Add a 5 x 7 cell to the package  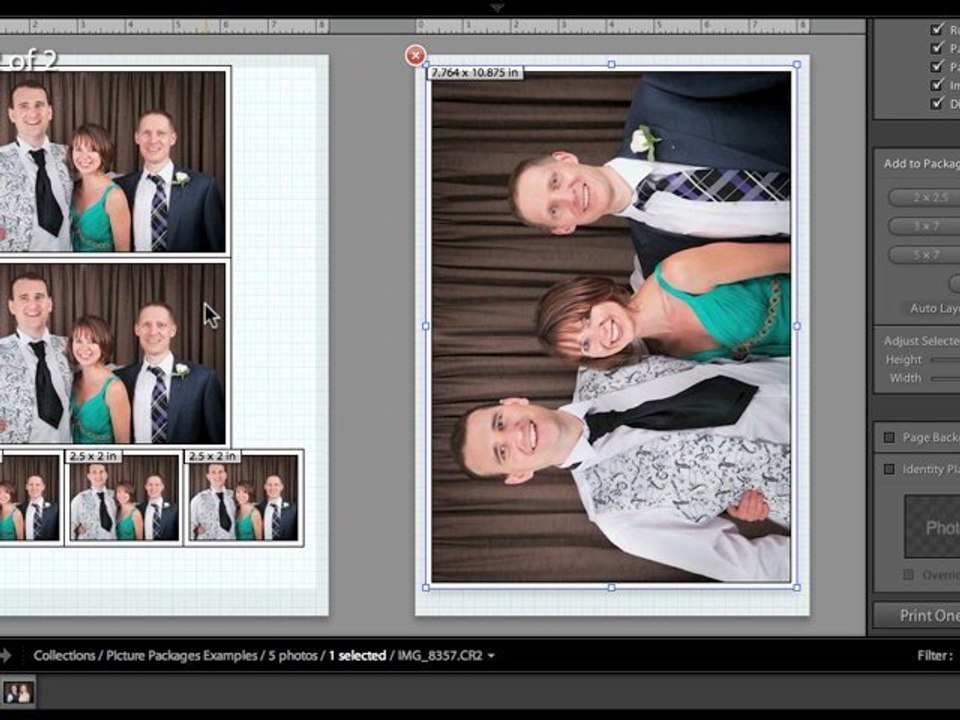coord(924,255)
